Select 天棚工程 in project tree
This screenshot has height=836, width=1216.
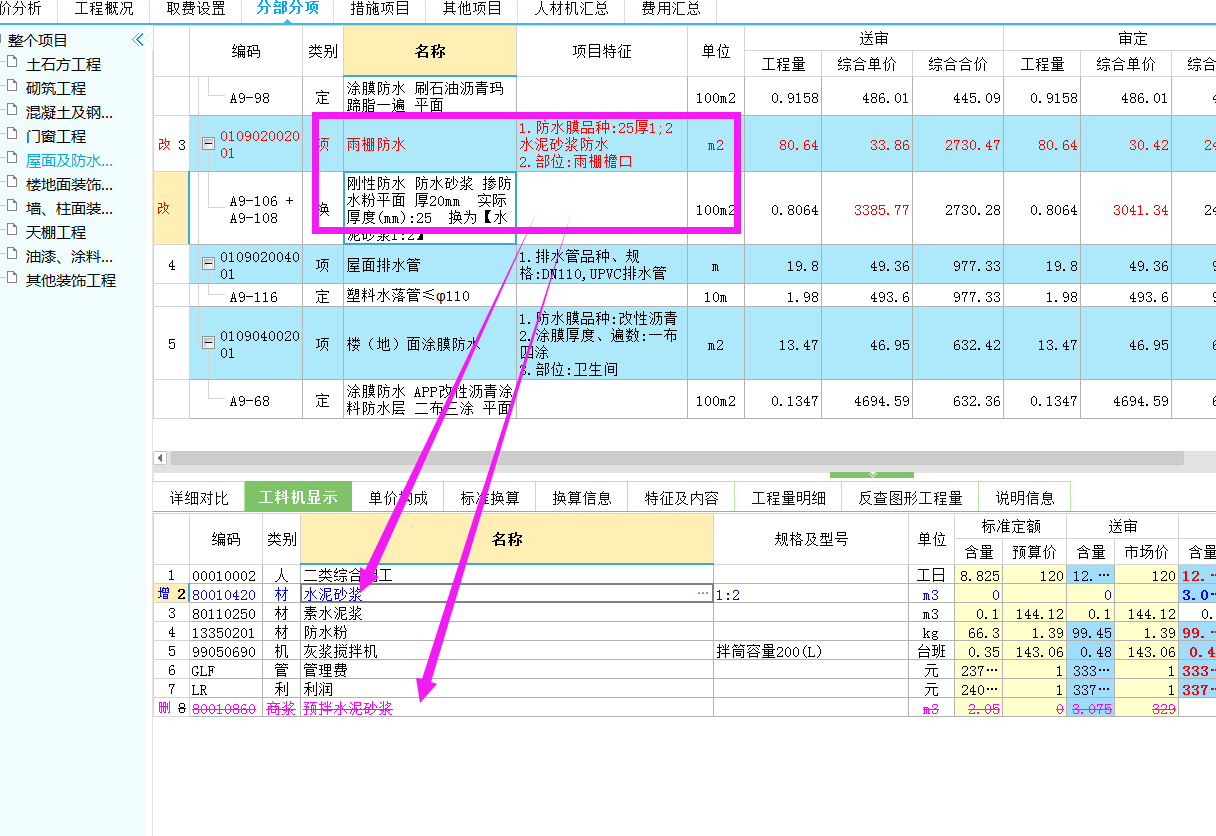click(56, 232)
